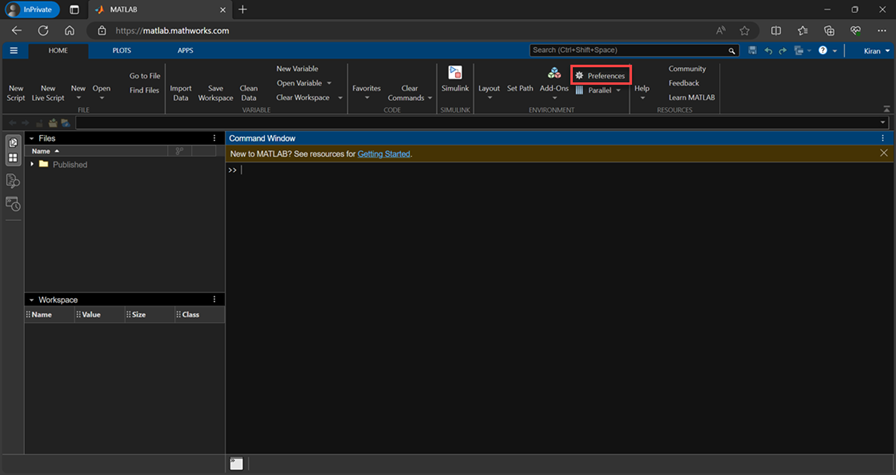Open the Getting Started link
Viewport: 896px width, 475px height.
[x=383, y=154]
